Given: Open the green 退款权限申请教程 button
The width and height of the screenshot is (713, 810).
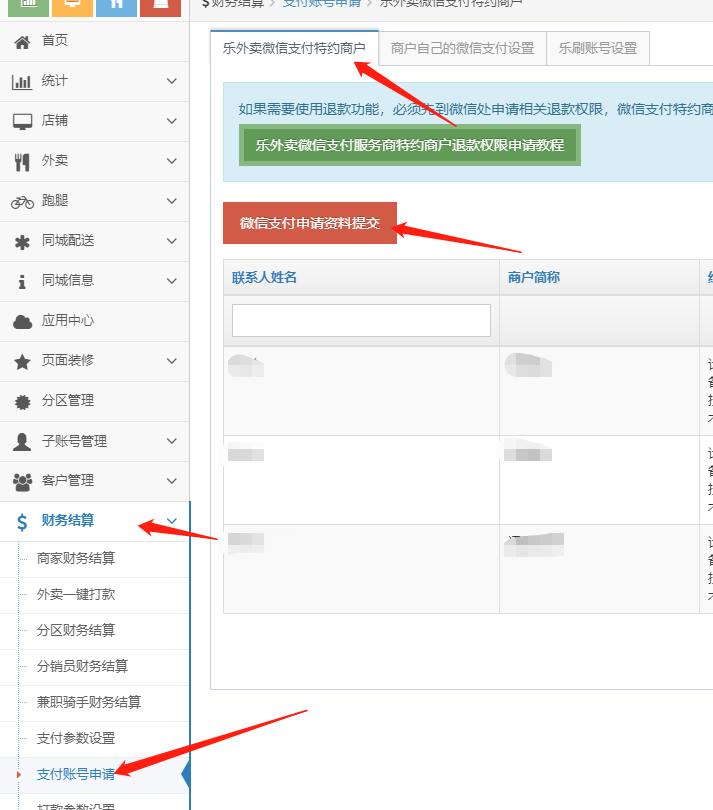Looking at the screenshot, I should (410, 145).
